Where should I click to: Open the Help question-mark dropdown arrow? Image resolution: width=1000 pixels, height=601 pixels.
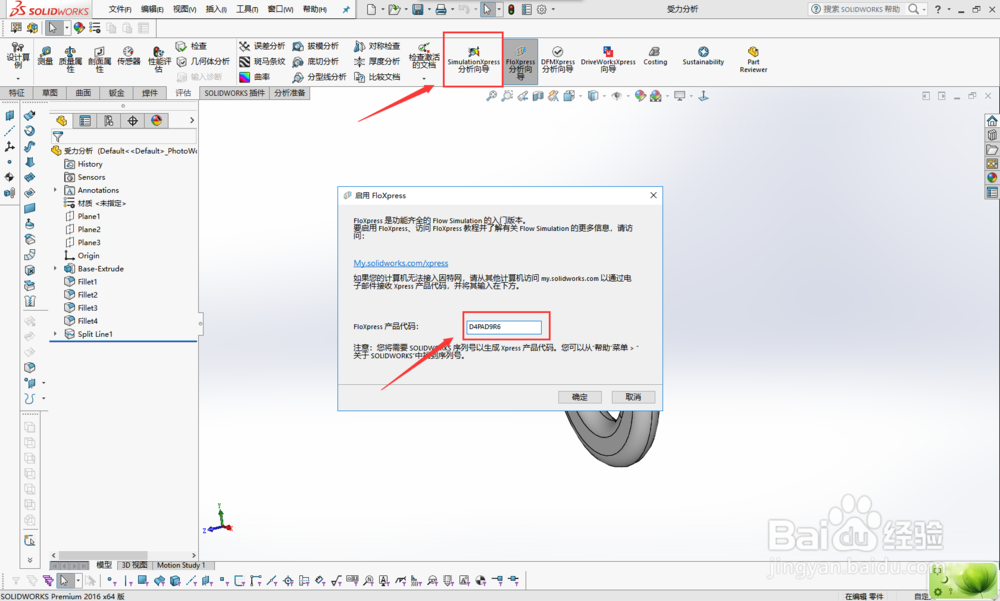pyautogui.click(x=949, y=10)
